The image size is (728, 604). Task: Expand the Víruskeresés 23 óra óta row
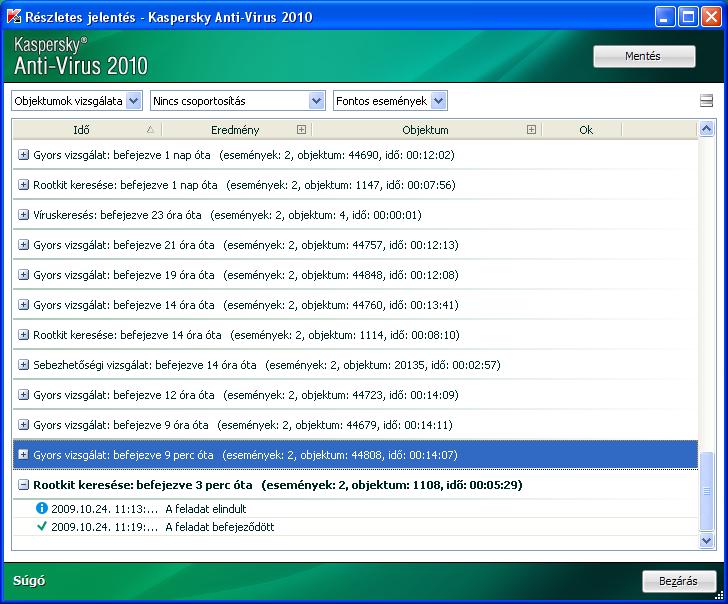(x=23, y=214)
